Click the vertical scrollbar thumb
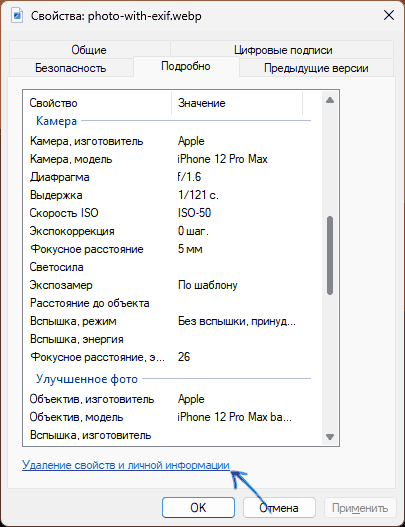The image size is (405, 527). coord(330,255)
